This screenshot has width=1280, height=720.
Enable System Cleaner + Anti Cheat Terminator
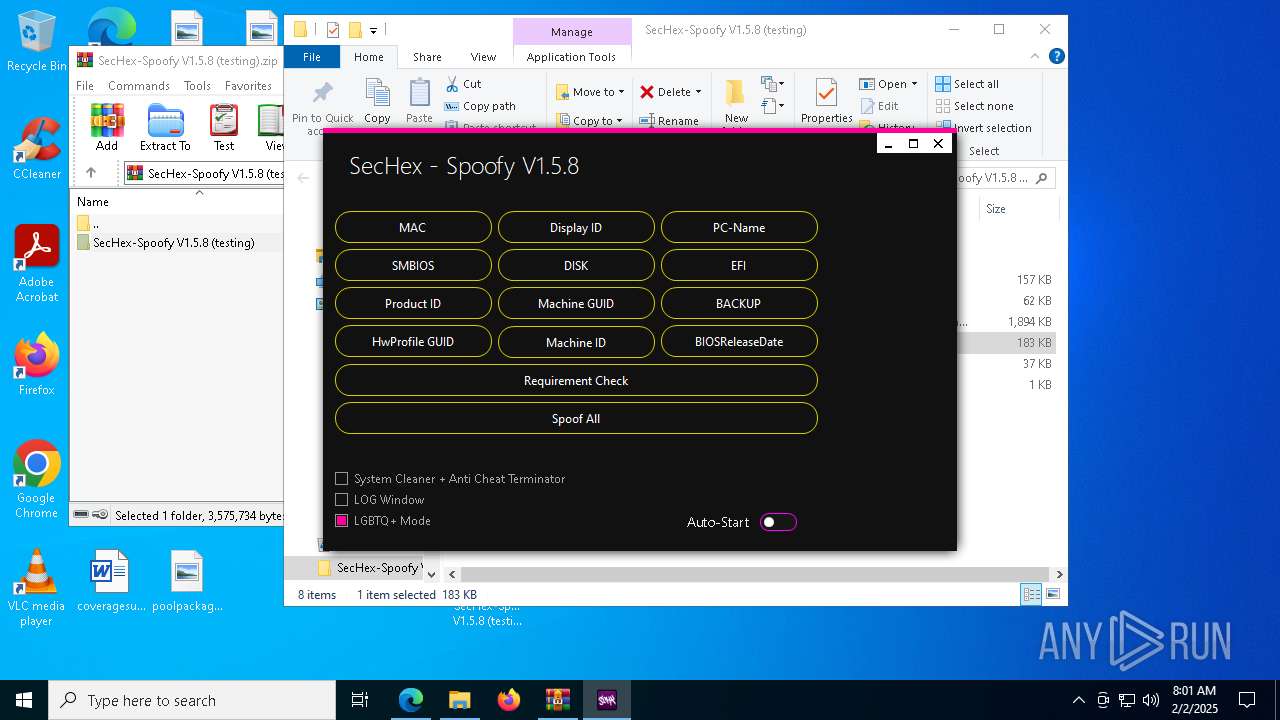(x=341, y=479)
